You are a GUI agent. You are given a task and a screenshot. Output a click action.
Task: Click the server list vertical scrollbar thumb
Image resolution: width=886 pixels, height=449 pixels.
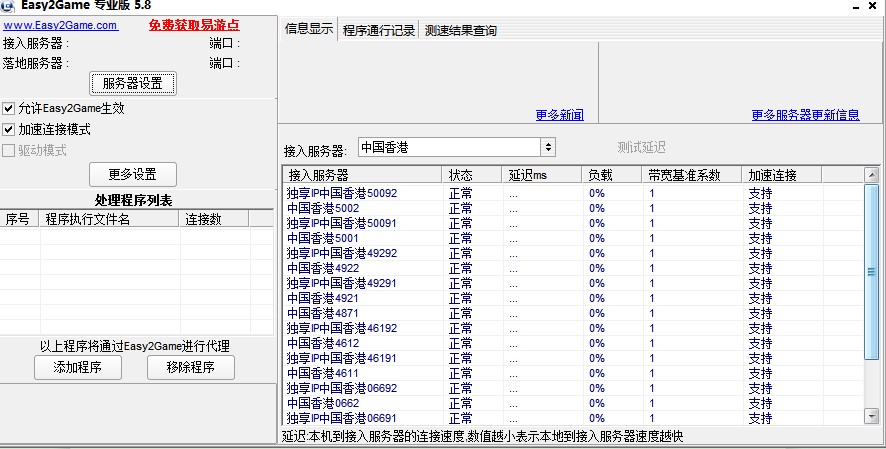tap(871, 235)
